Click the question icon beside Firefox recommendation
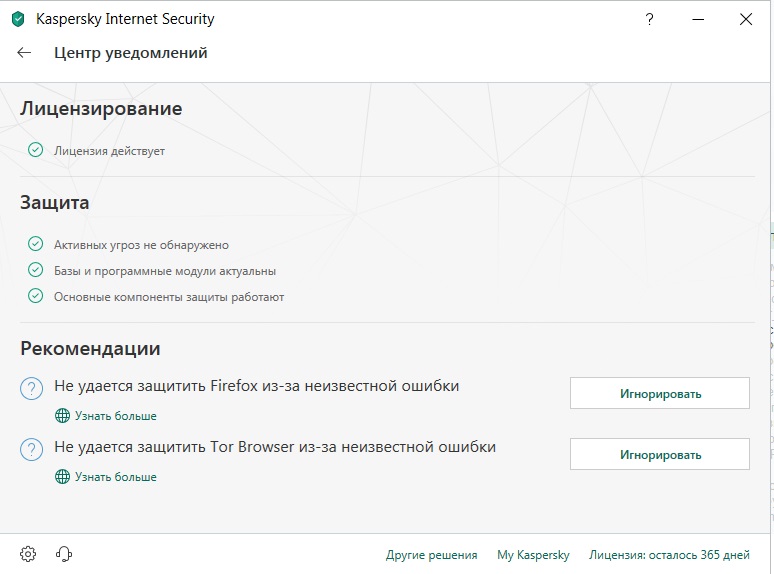Viewport: 774px width, 574px height. (32, 388)
